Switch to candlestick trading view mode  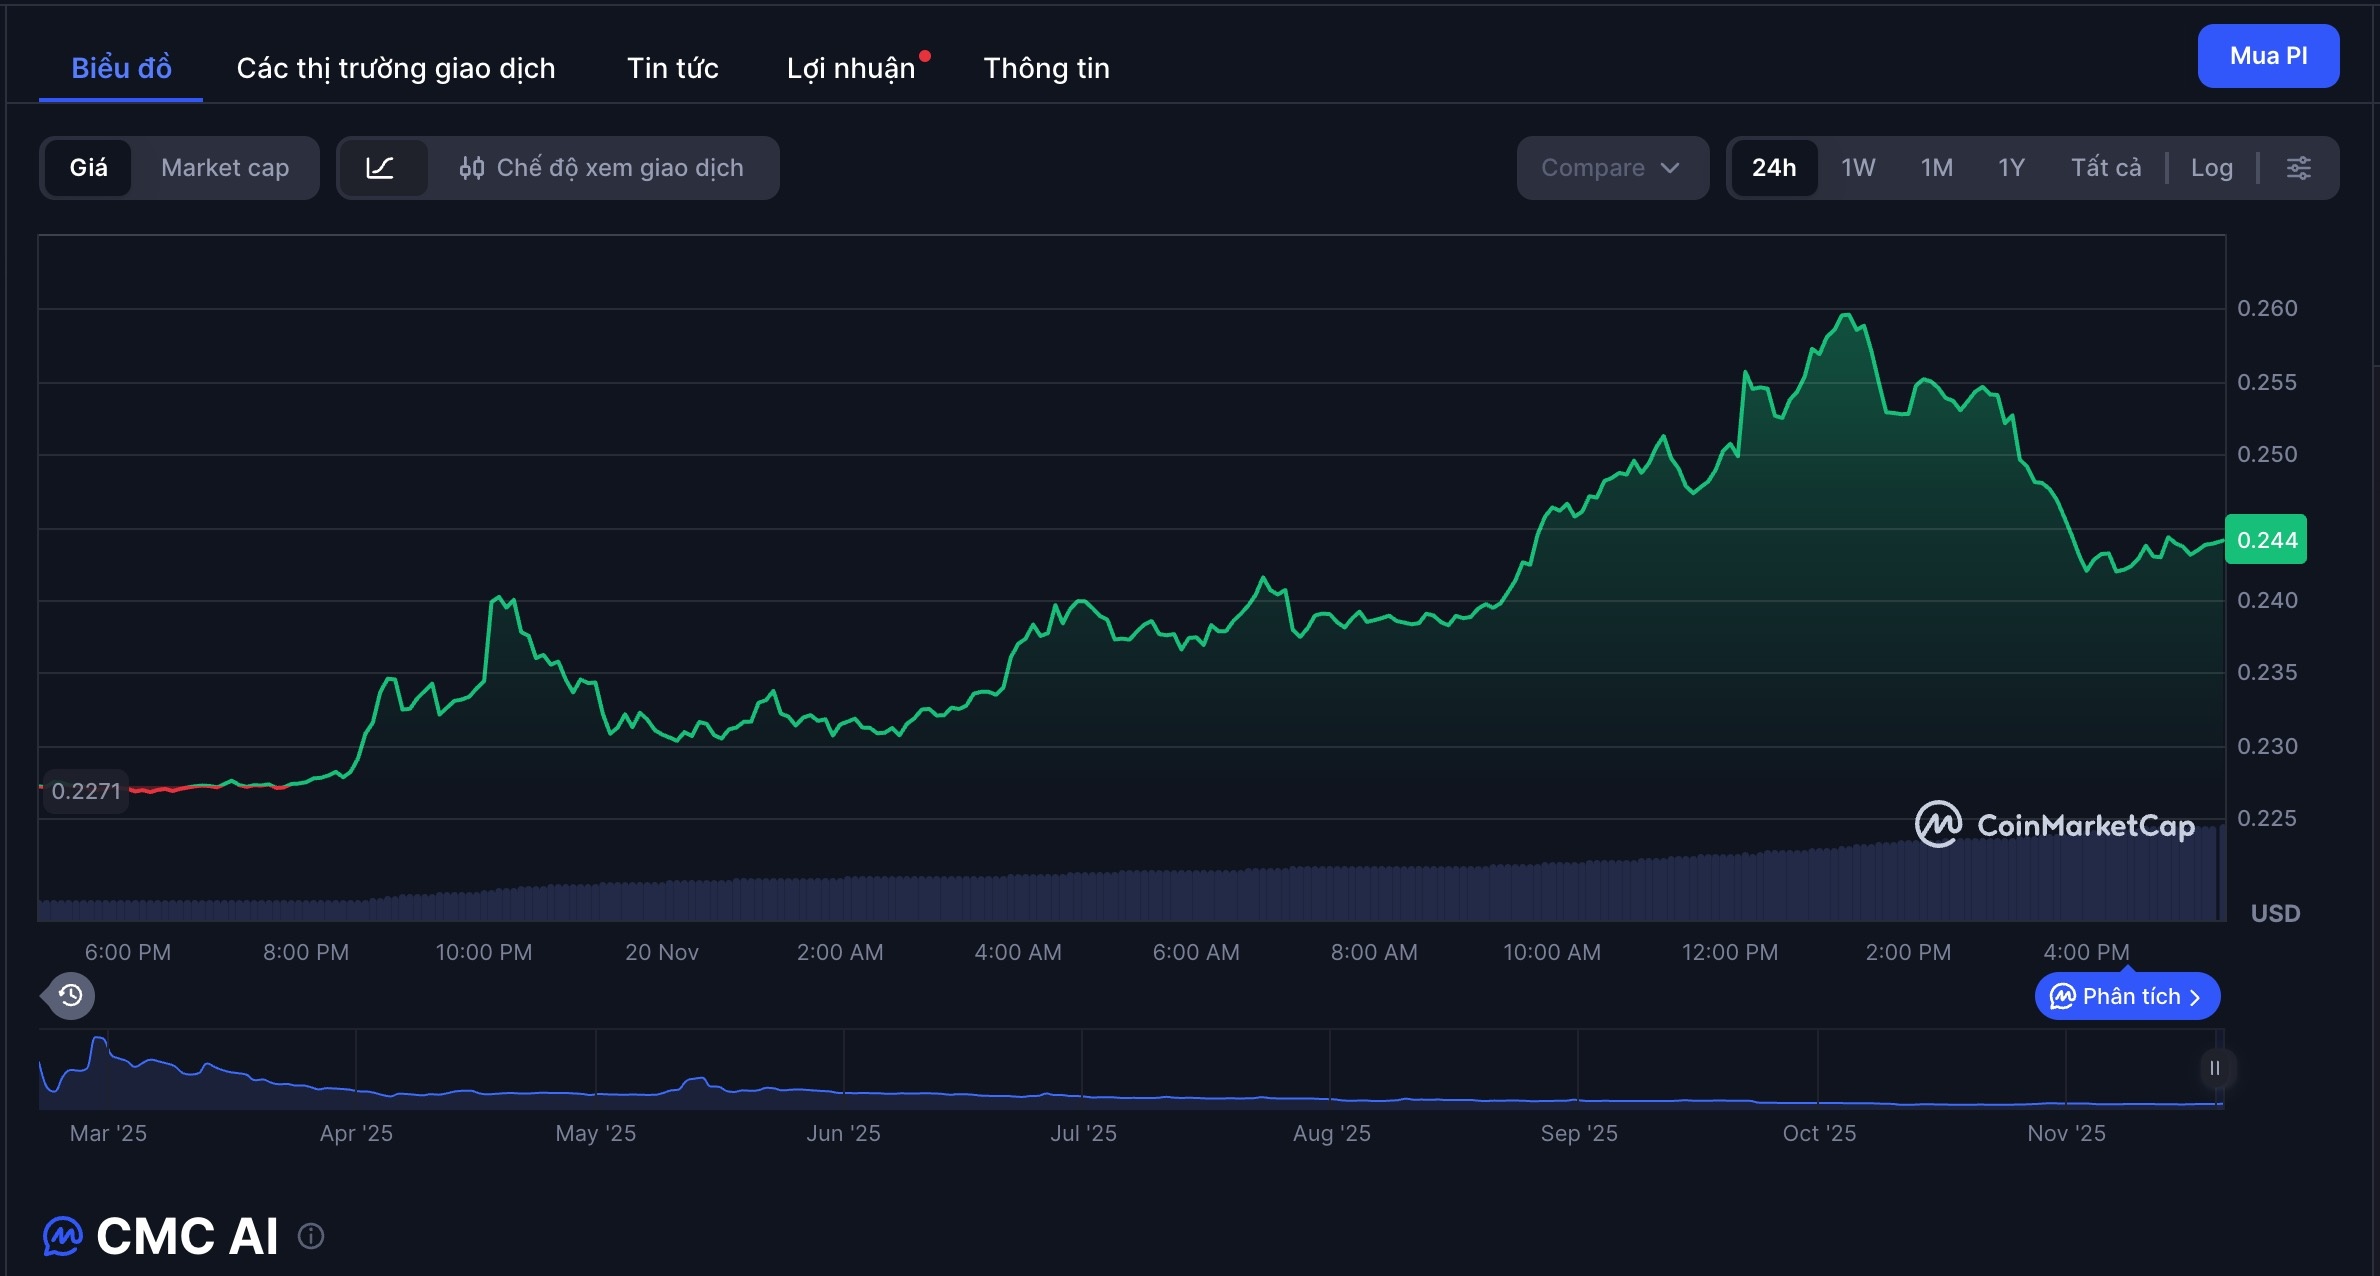pos(602,168)
